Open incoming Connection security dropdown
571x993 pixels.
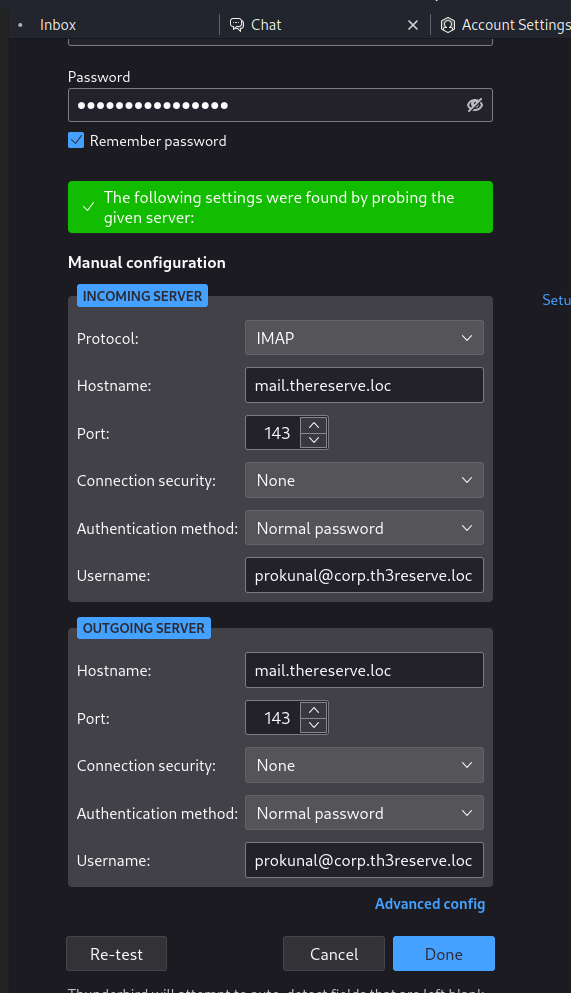364,480
